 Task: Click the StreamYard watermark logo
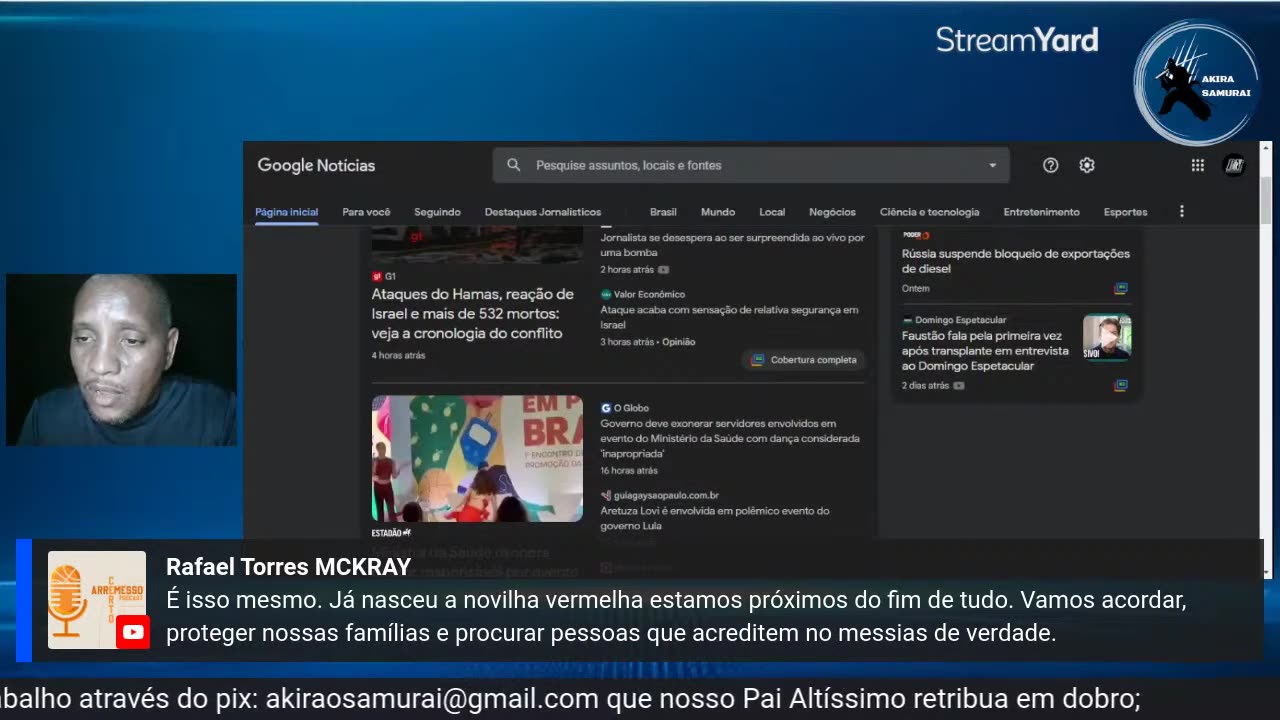coord(1017,40)
